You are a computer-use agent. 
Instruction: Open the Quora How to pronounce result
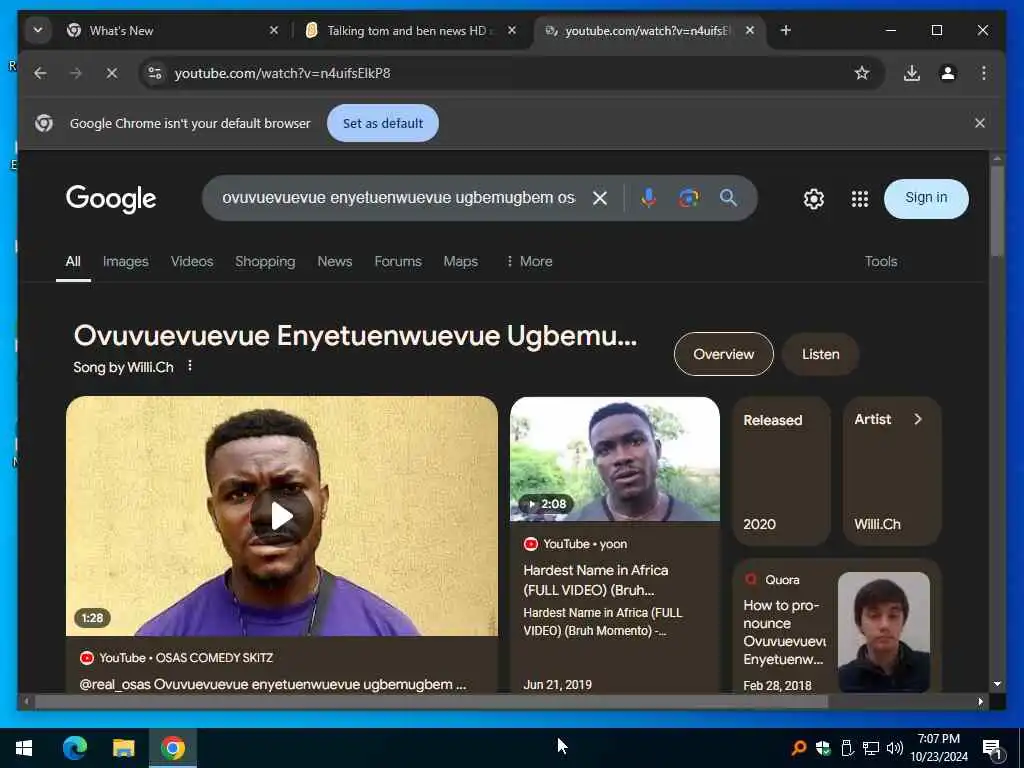784,632
